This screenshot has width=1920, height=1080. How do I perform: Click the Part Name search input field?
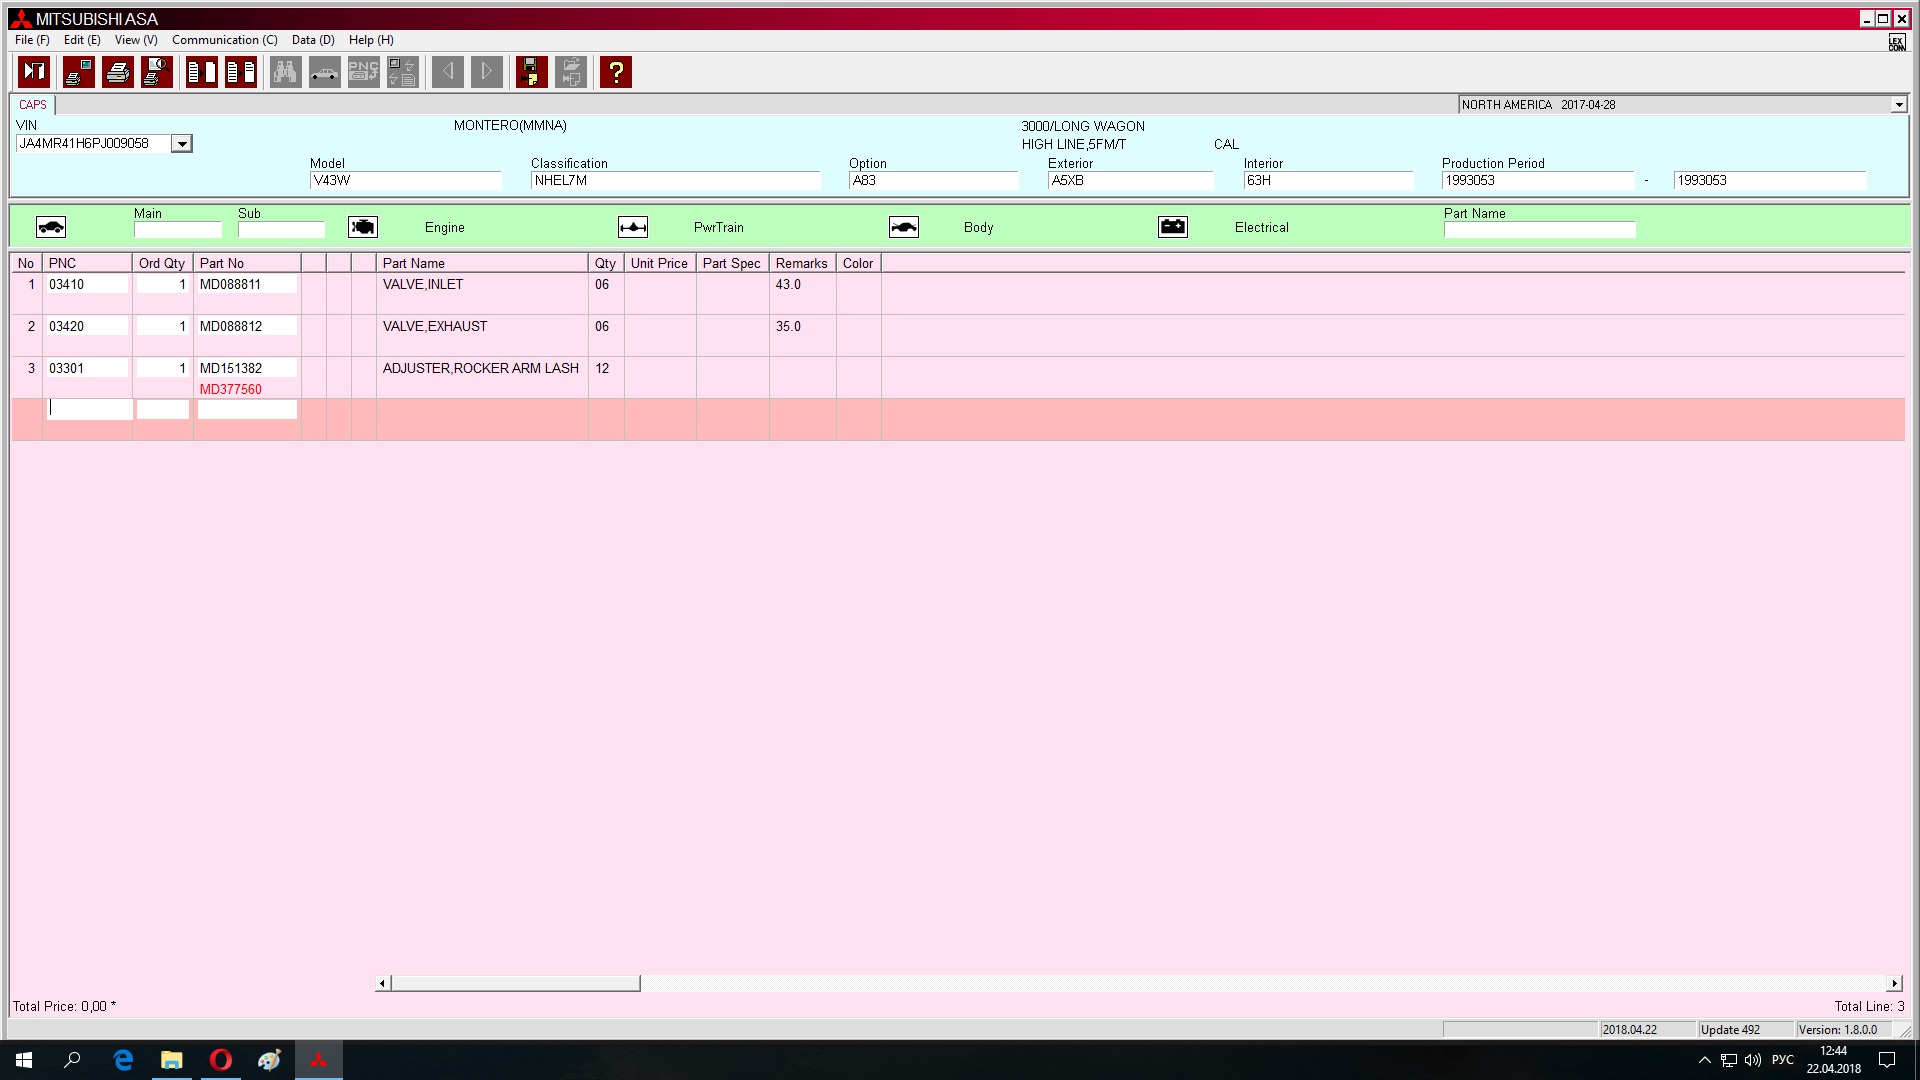(x=1539, y=230)
